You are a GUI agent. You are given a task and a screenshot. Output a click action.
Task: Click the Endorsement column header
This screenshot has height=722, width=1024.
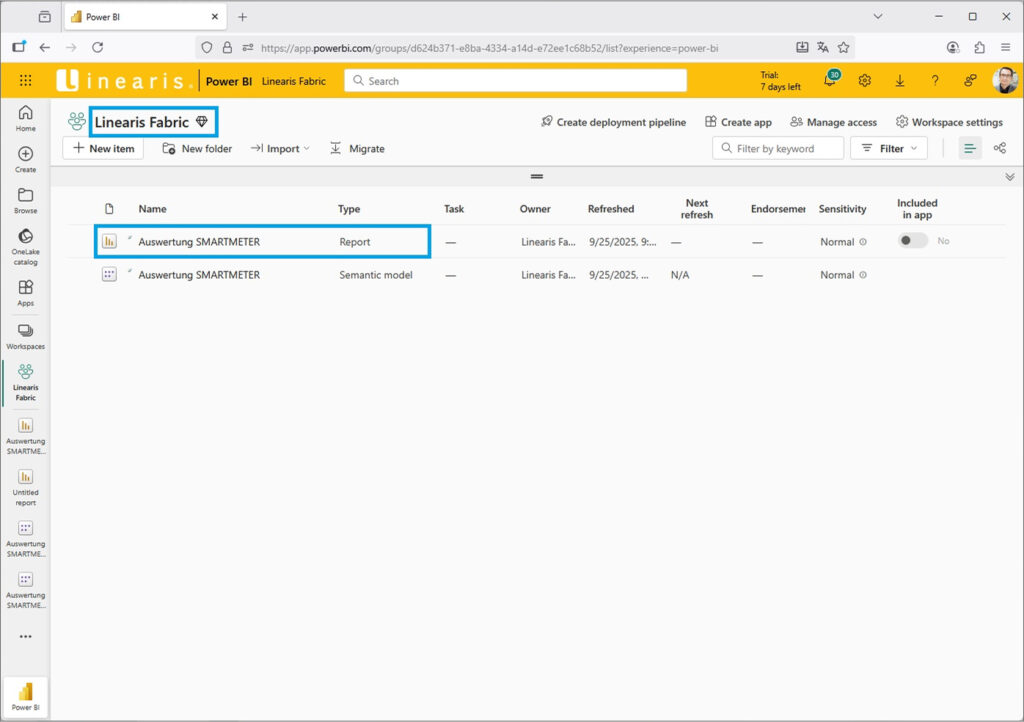pyautogui.click(x=778, y=209)
